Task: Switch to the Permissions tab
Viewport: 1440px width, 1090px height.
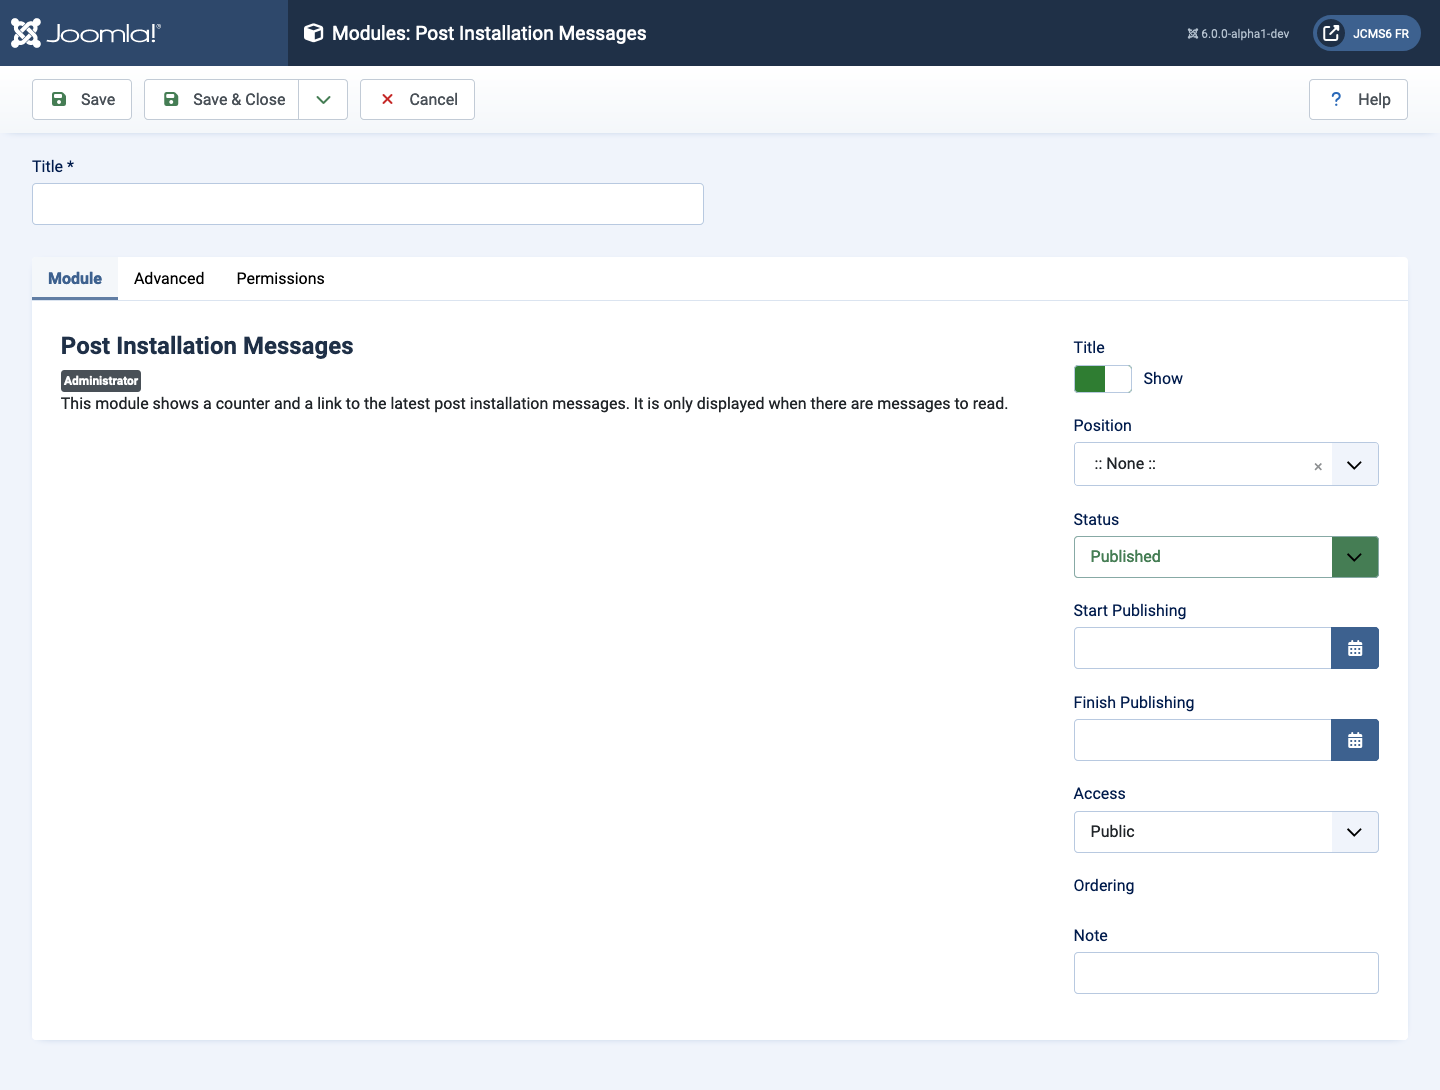Action: [280, 279]
